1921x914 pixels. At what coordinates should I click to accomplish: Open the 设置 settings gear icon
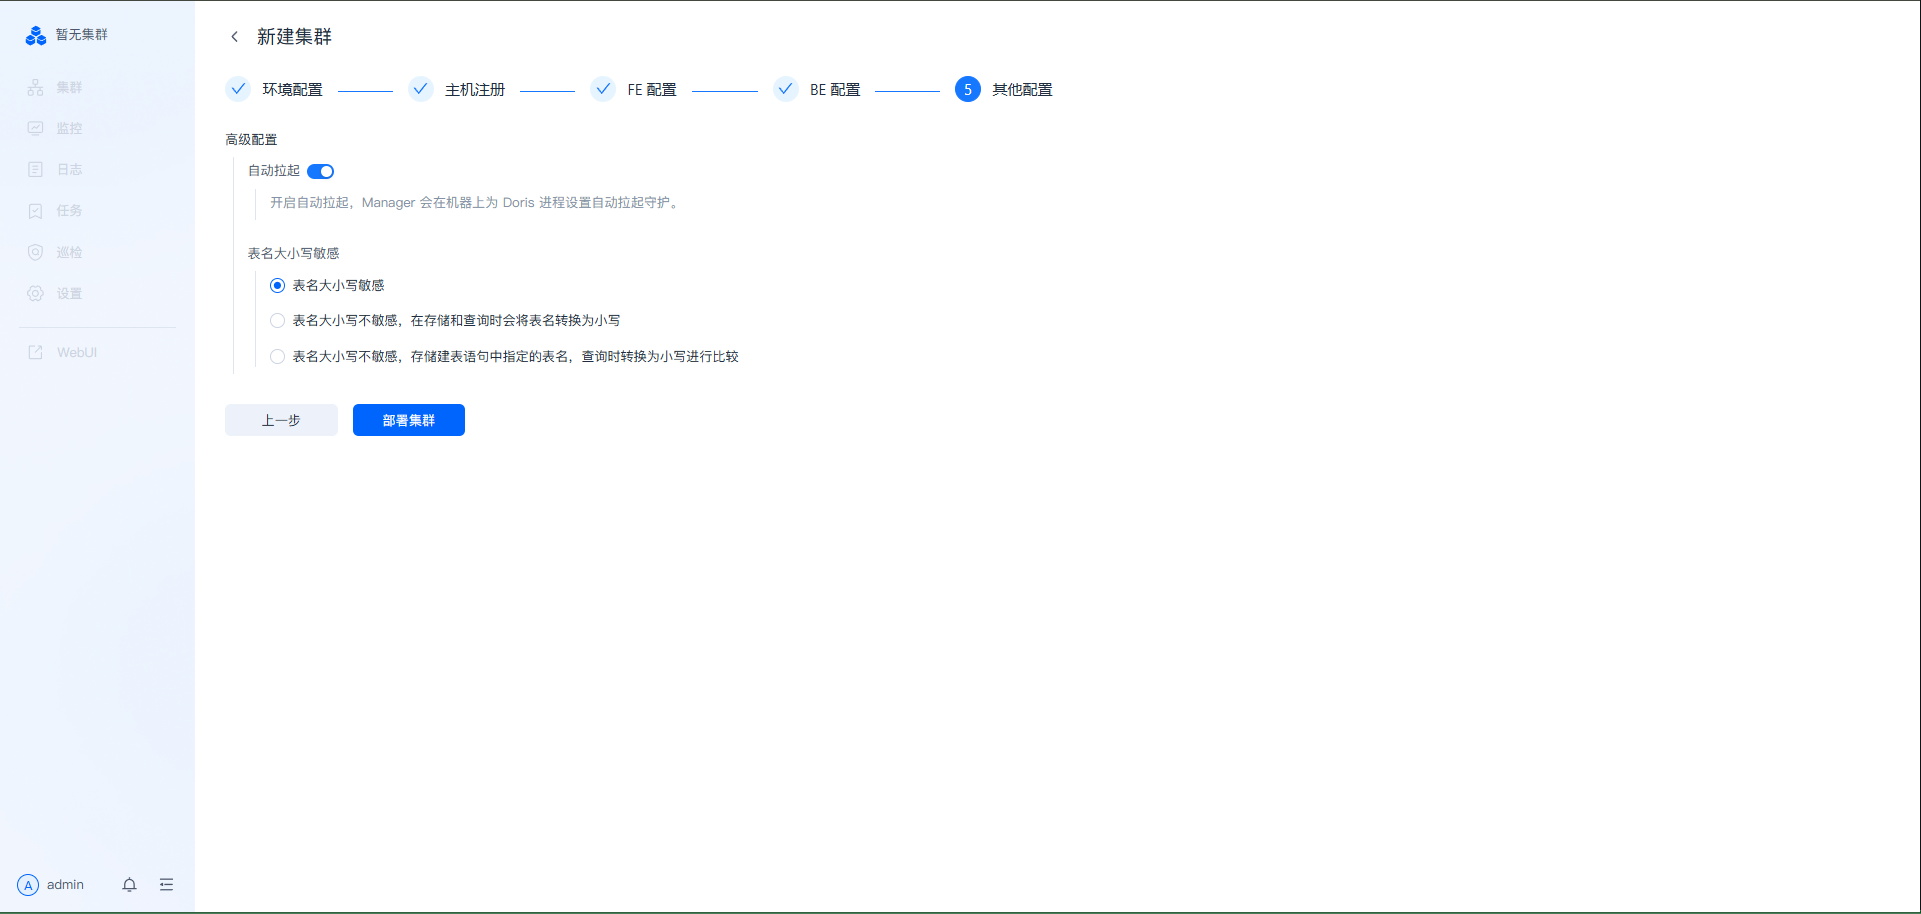tap(36, 294)
